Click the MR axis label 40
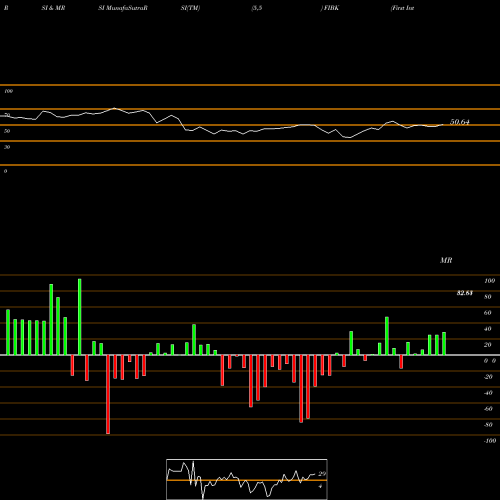The image size is (500, 500). (488, 329)
